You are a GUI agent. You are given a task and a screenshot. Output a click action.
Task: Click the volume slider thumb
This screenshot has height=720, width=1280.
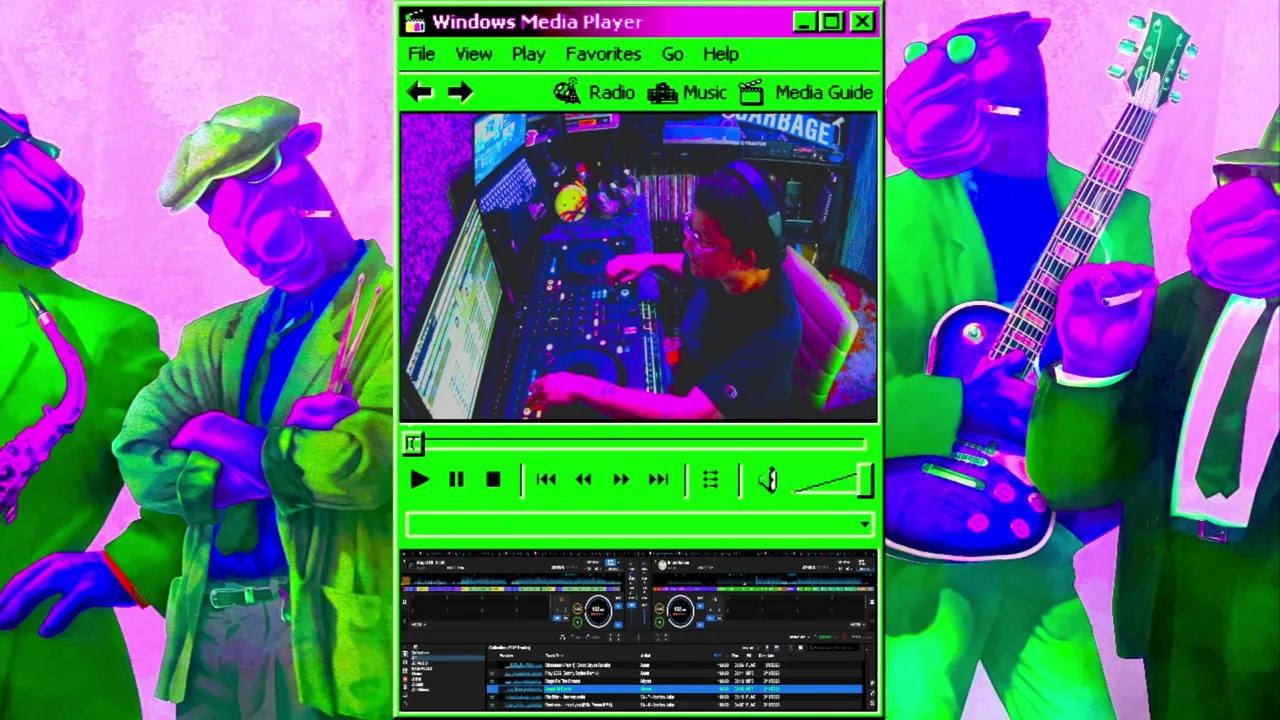(865, 480)
